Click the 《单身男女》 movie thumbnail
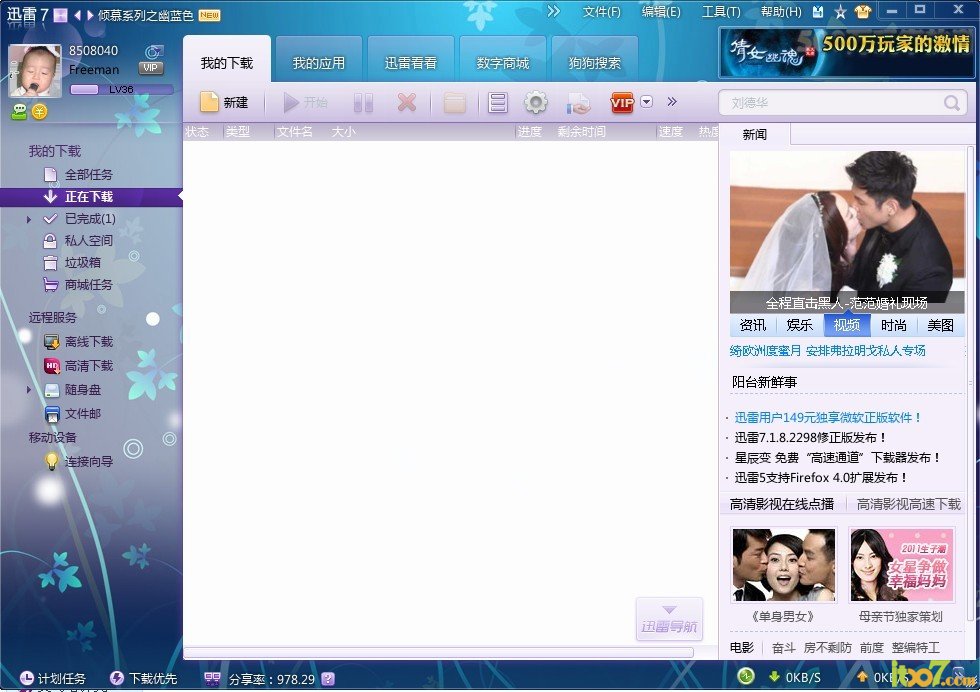The height and width of the screenshot is (692, 980). tap(784, 565)
